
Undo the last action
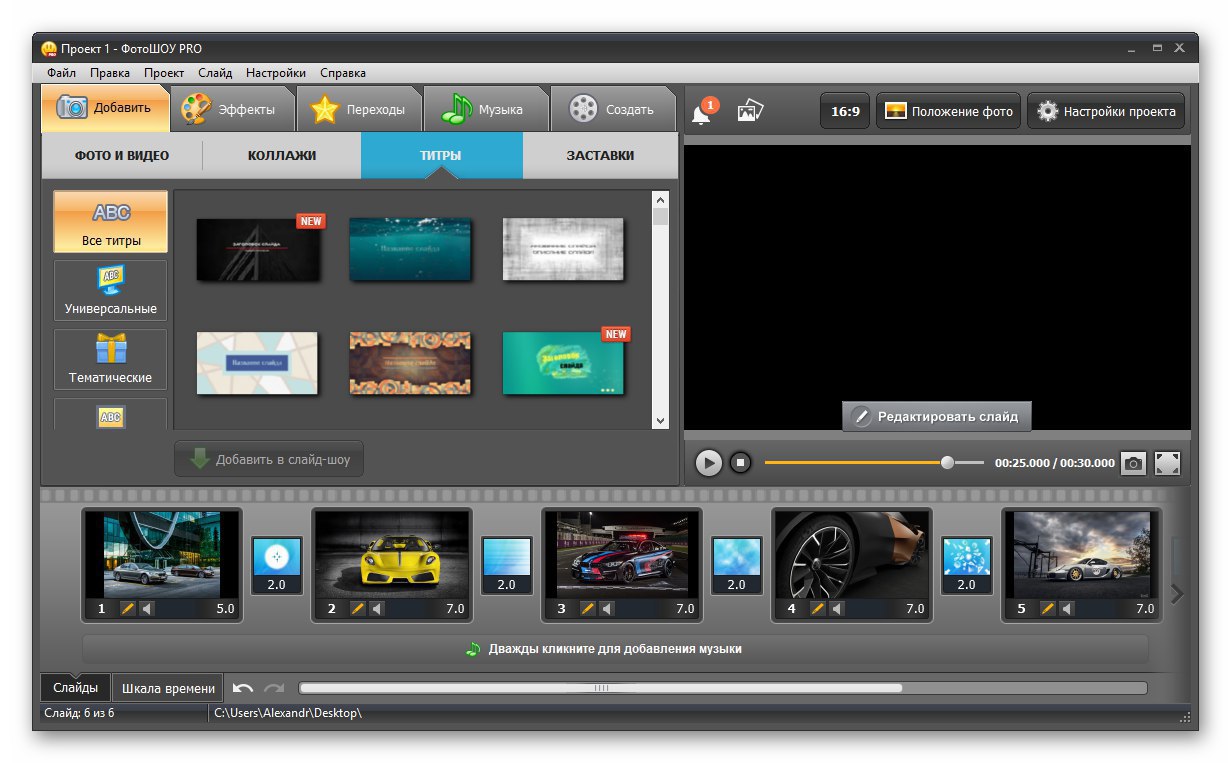click(x=243, y=688)
